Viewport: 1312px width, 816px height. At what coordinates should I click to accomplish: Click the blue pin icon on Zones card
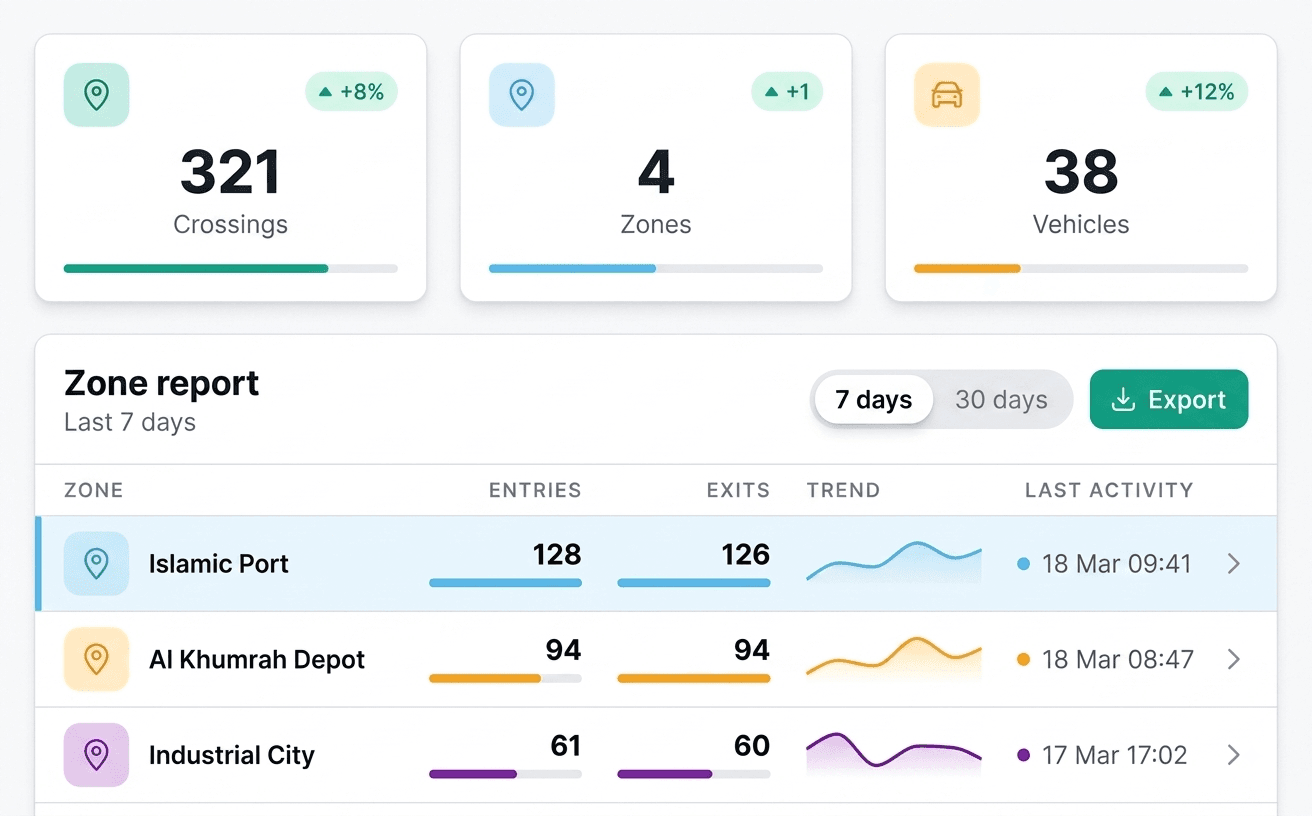click(521, 95)
